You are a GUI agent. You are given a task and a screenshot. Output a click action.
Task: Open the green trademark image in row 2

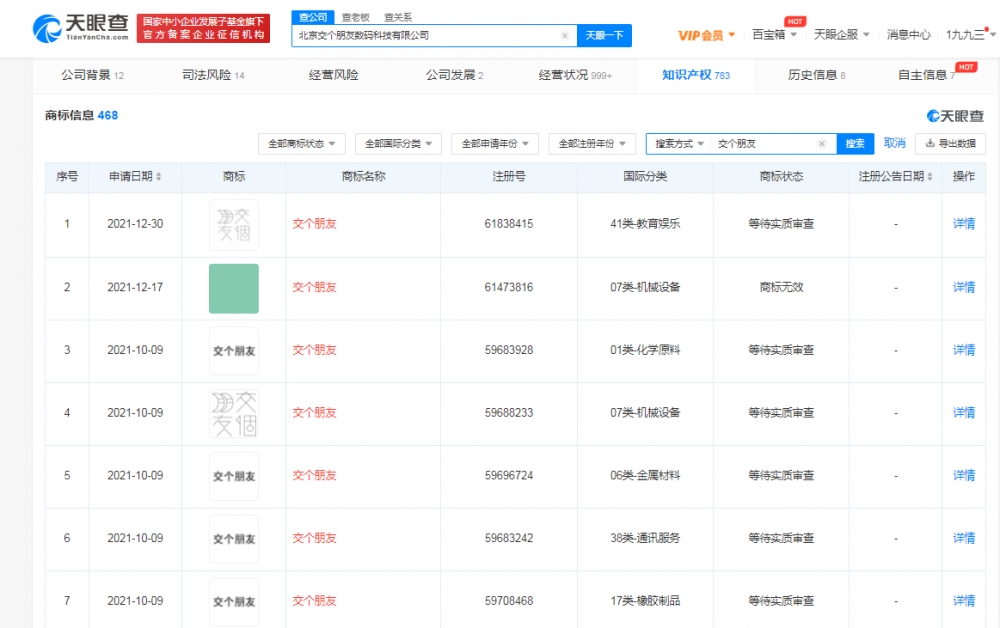click(234, 288)
